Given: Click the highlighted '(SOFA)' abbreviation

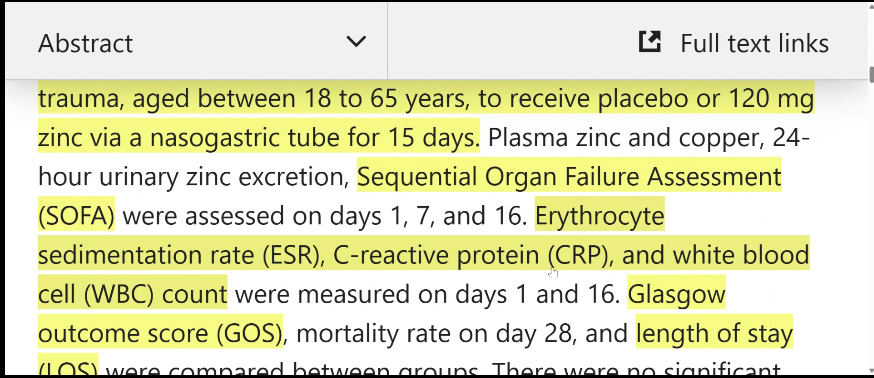Looking at the screenshot, I should click(x=76, y=216).
